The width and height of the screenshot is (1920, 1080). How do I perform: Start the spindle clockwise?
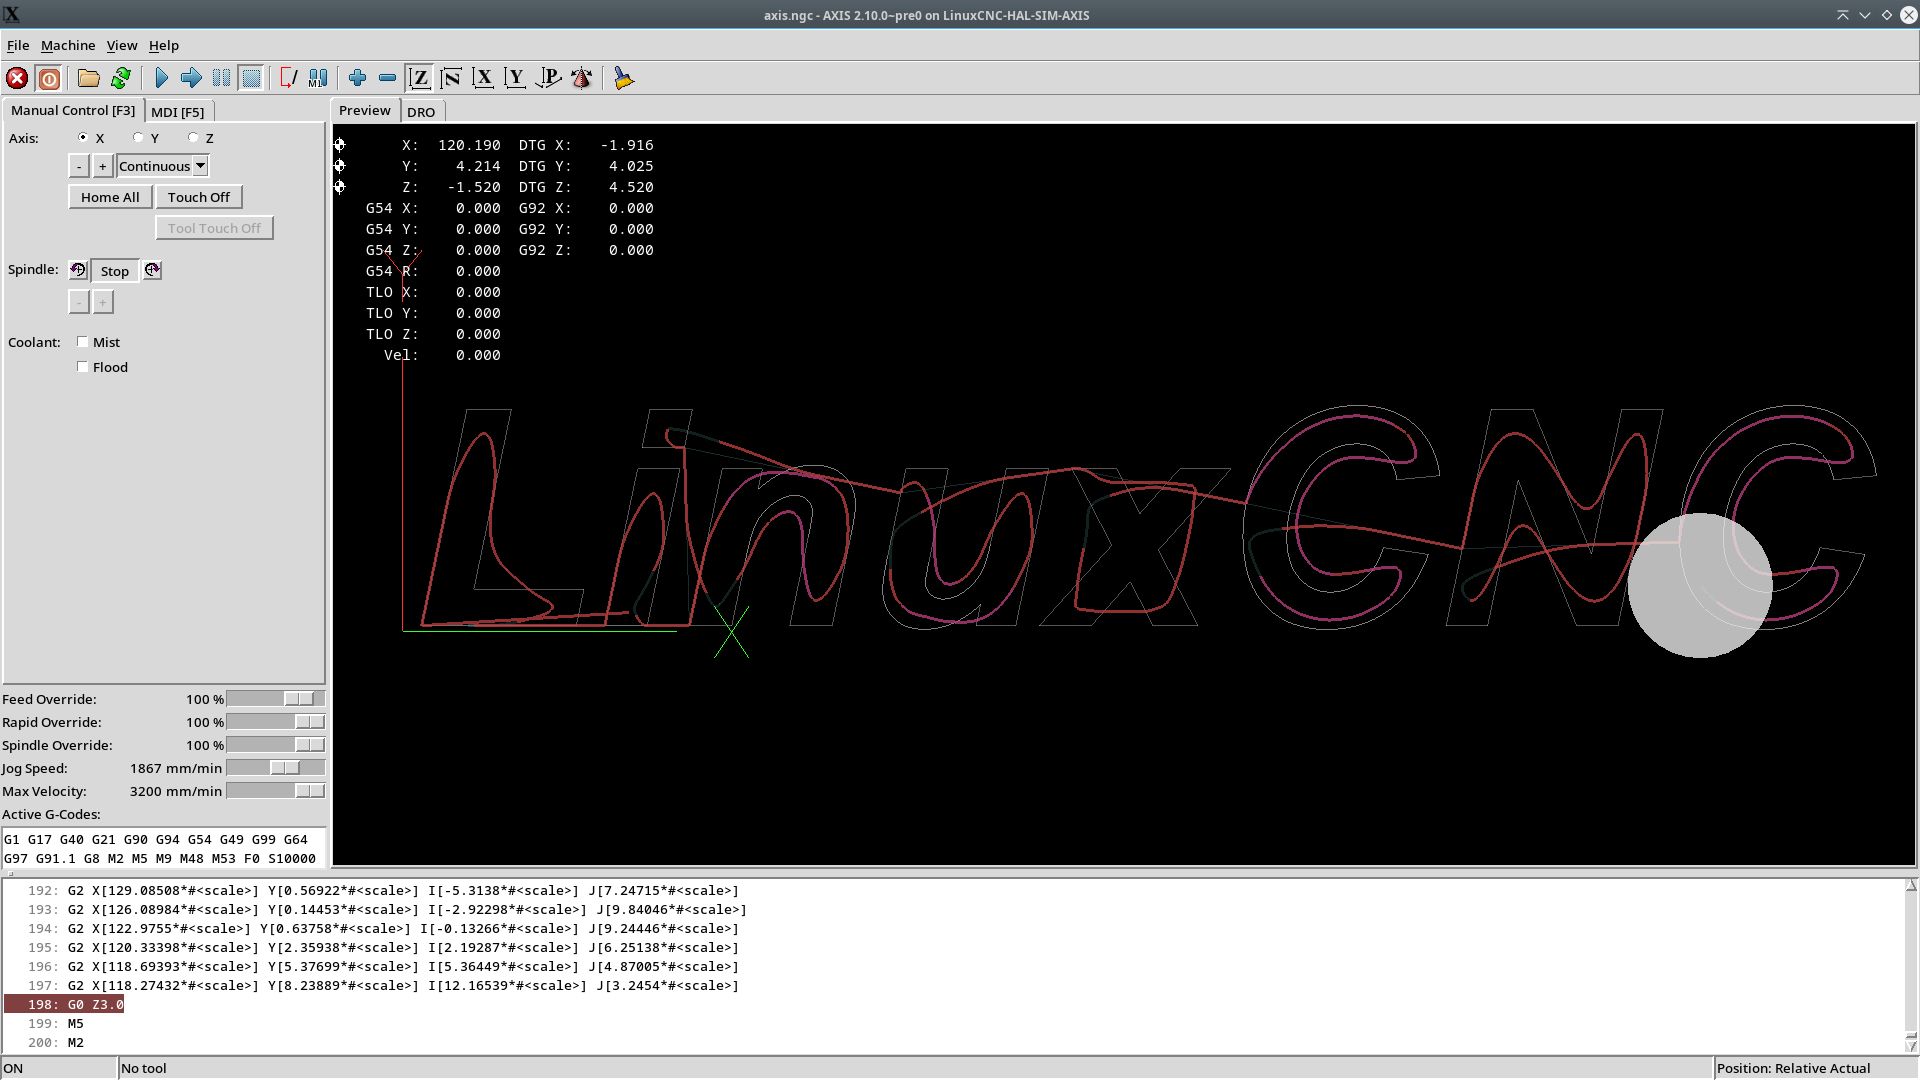[152, 270]
